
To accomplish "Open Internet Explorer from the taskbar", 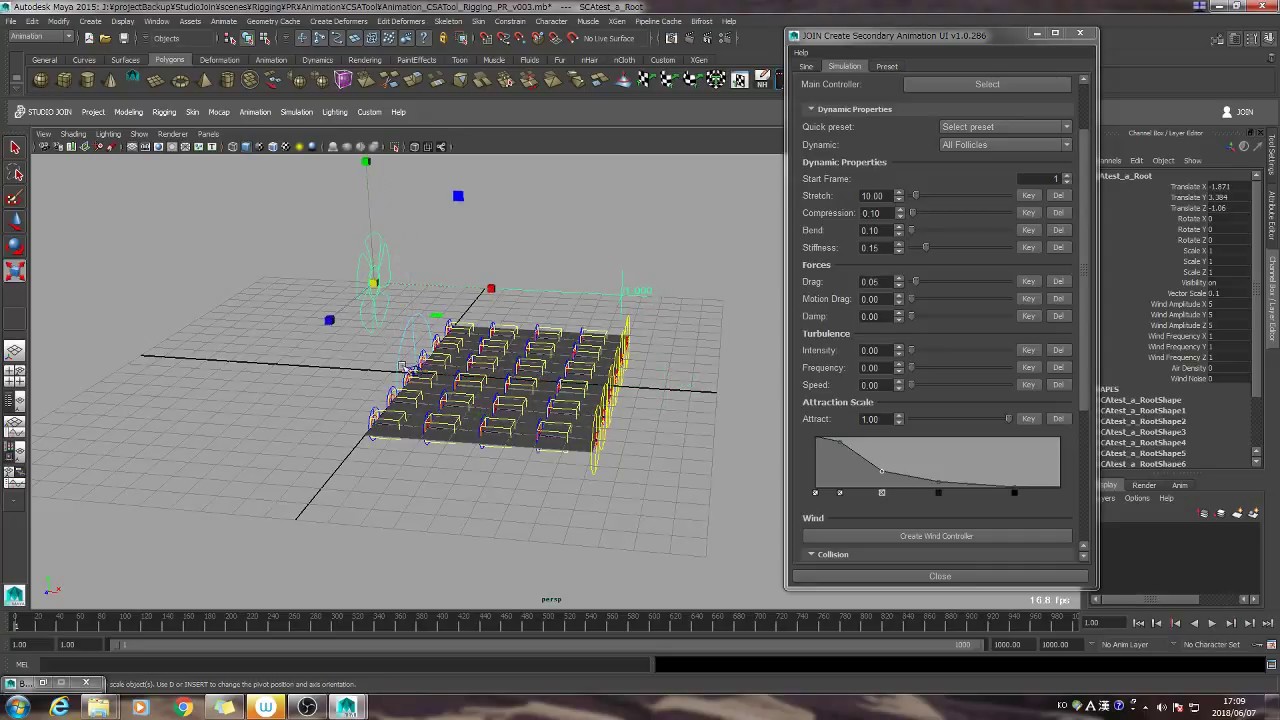I will click(x=60, y=707).
